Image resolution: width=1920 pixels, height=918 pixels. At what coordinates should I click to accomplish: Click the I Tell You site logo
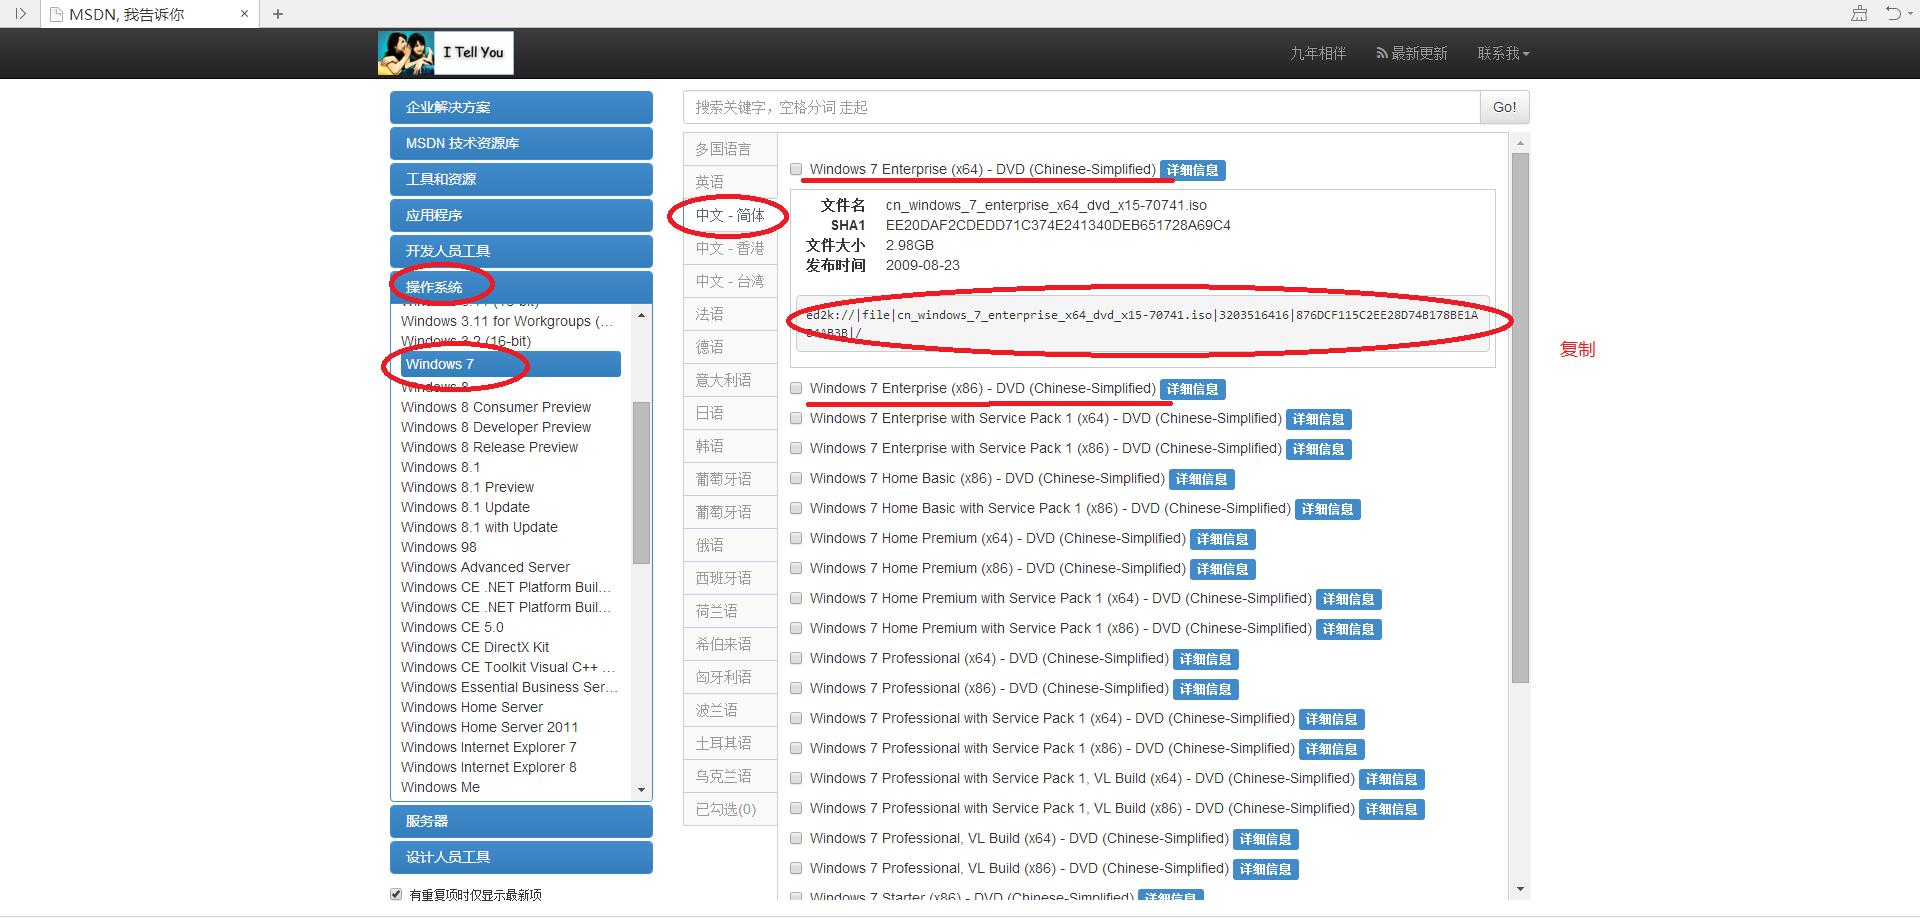[446, 53]
